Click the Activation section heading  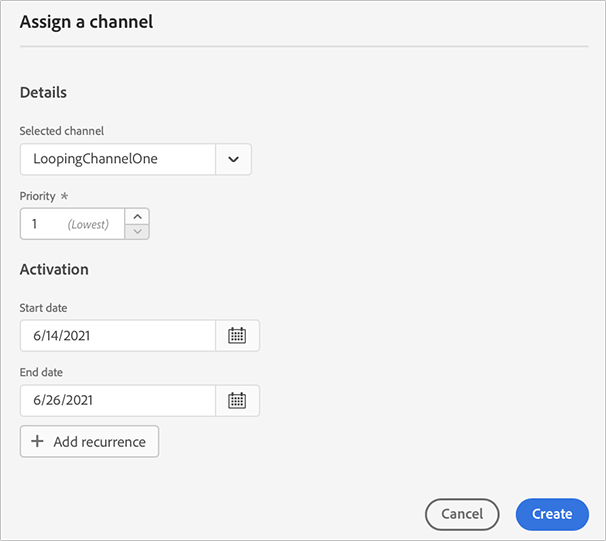point(54,269)
